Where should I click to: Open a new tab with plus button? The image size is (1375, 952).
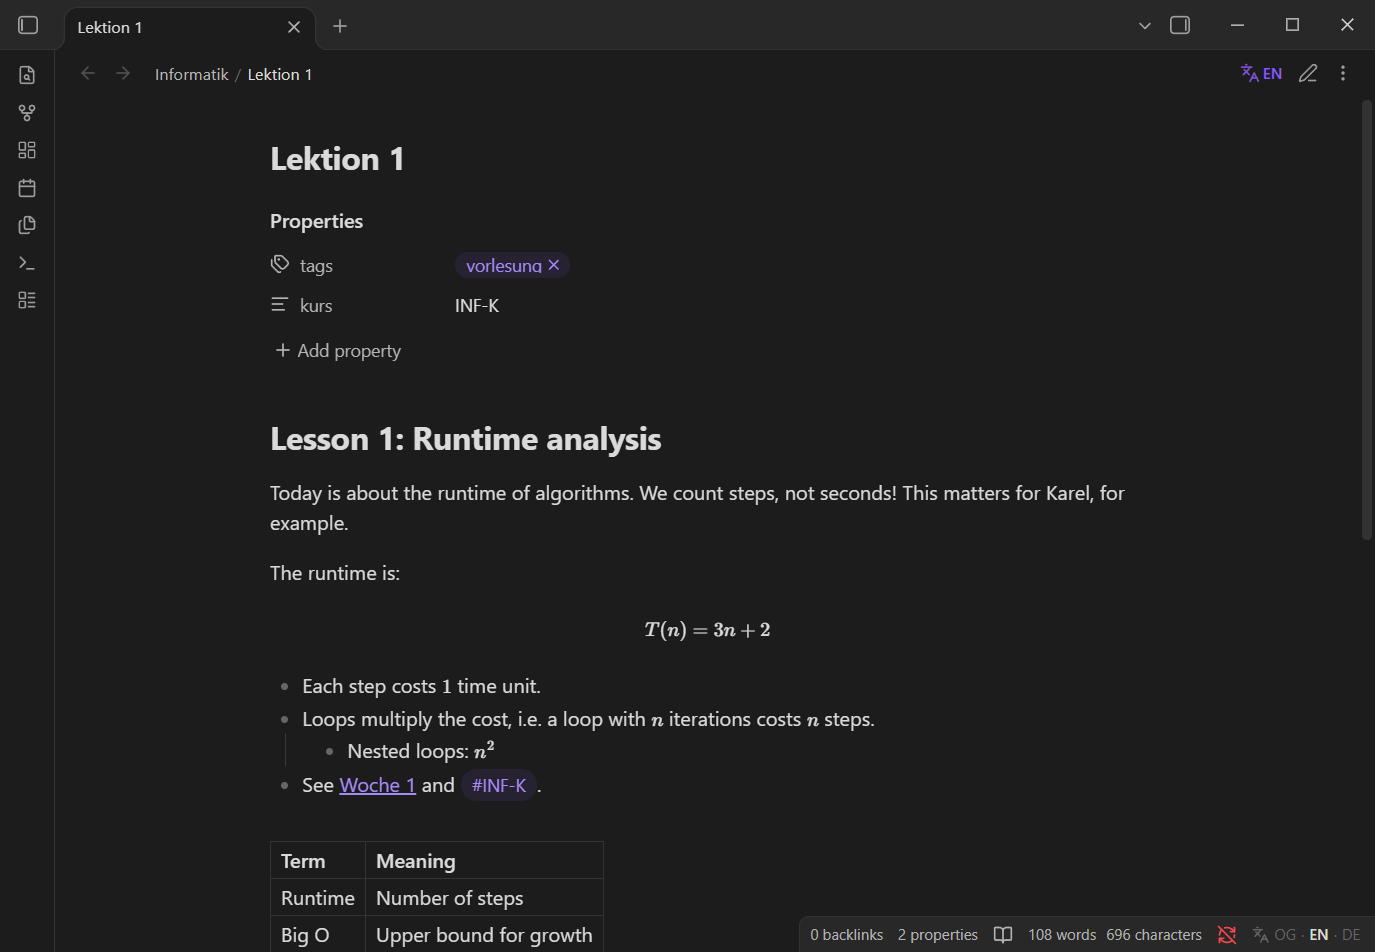(x=340, y=26)
